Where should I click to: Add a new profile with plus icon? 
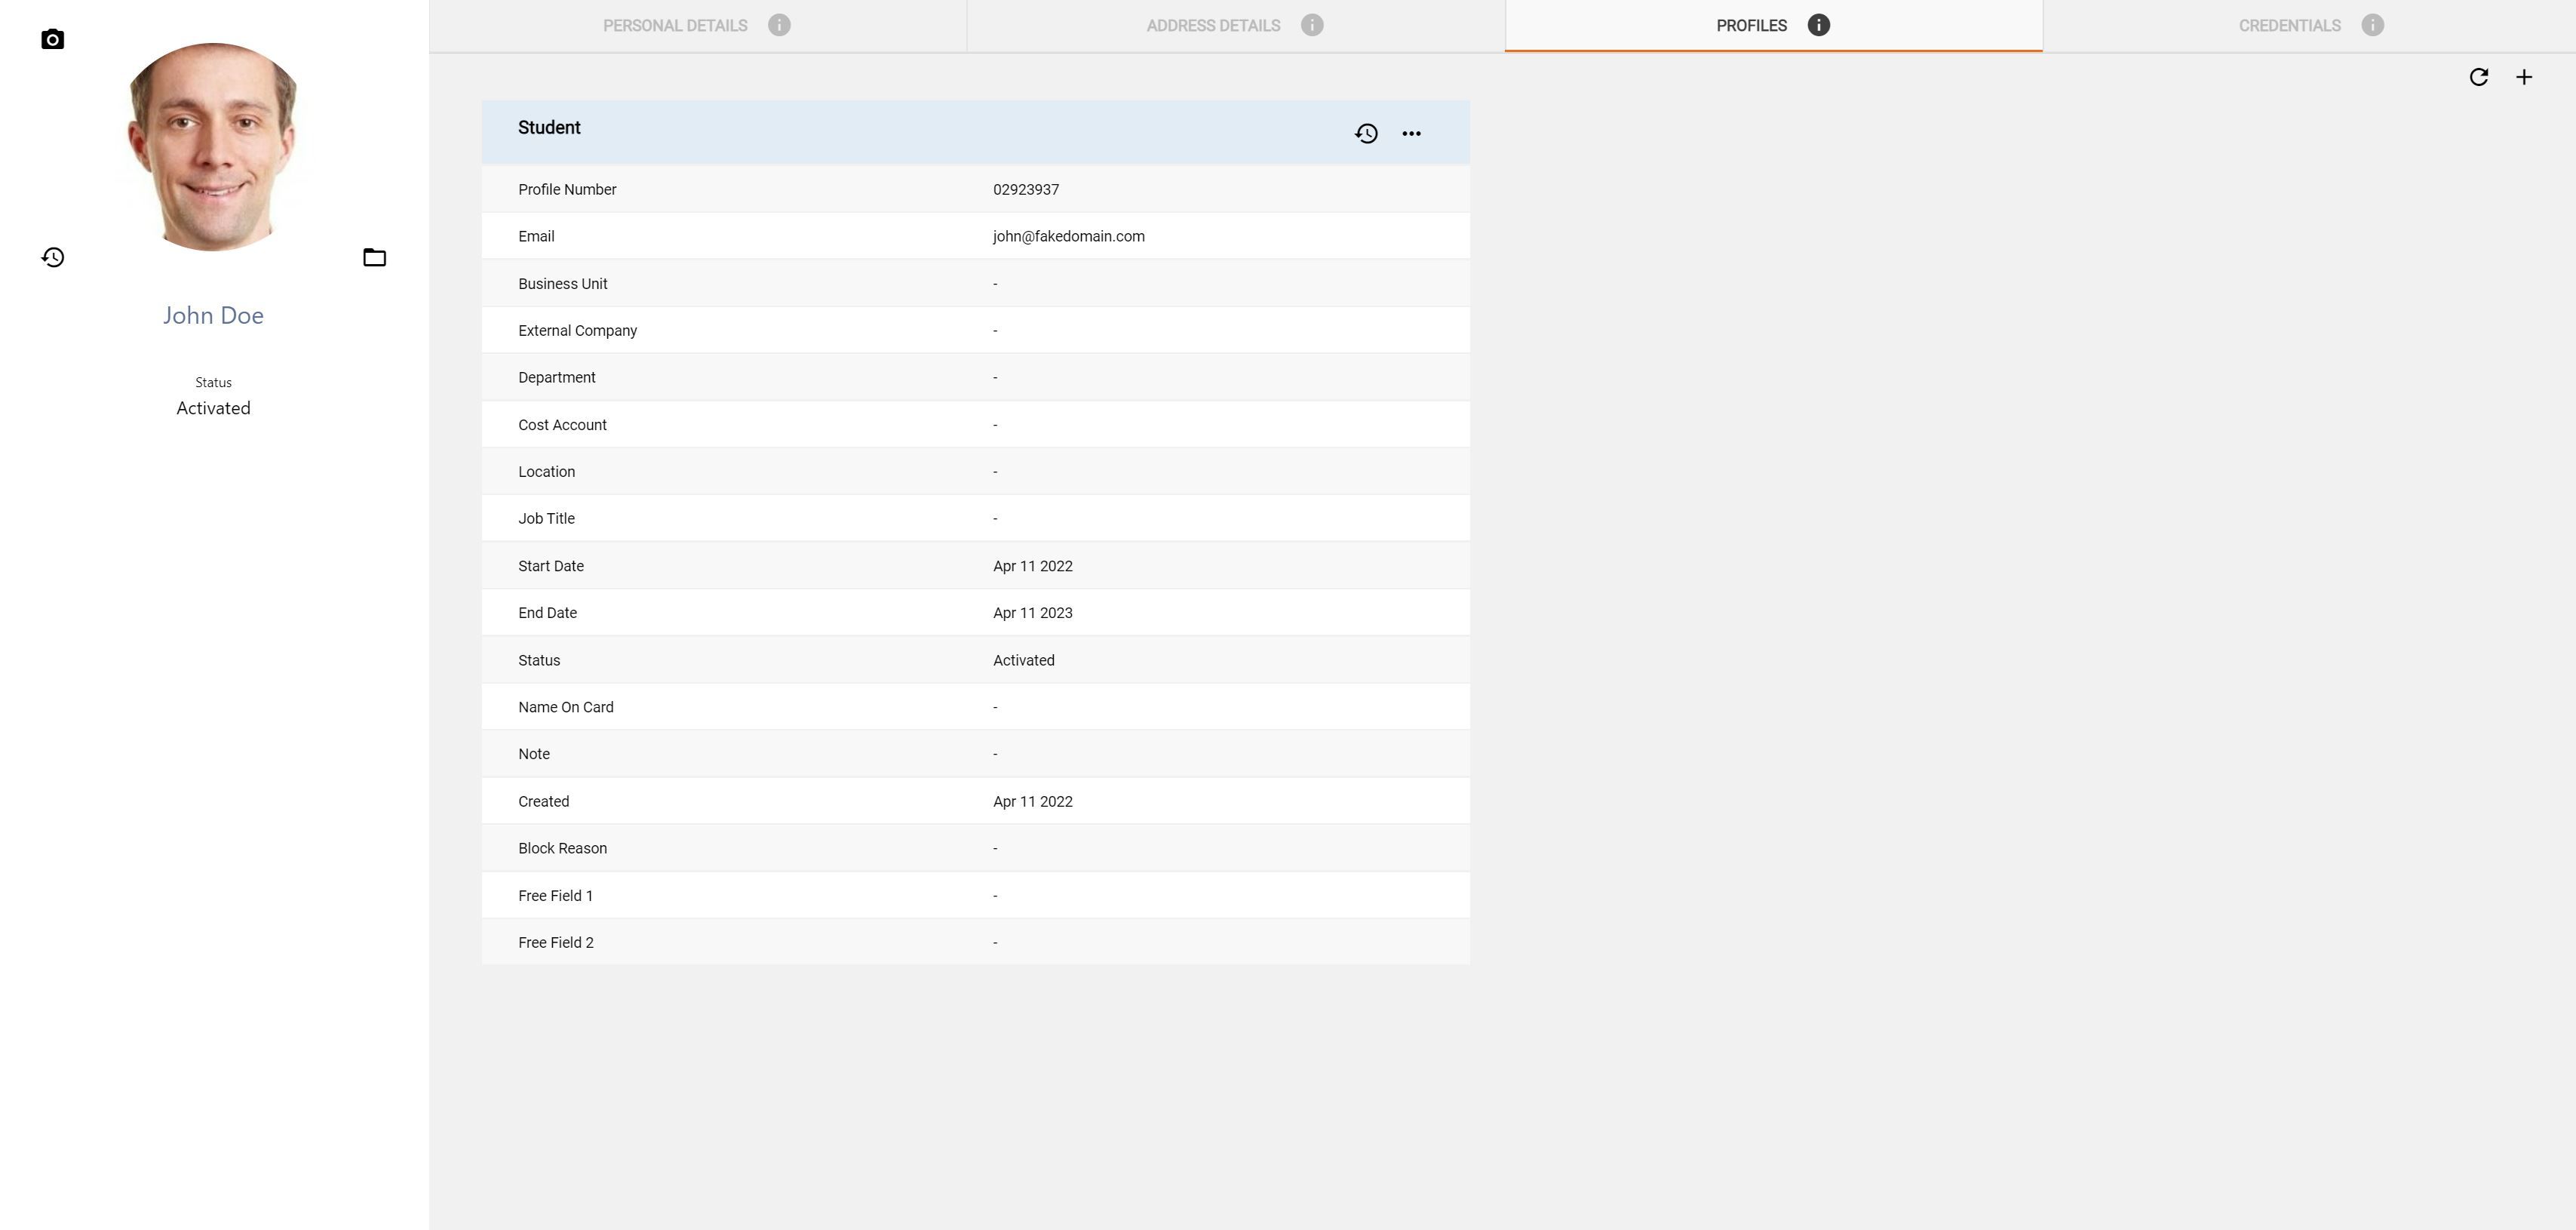2524,77
